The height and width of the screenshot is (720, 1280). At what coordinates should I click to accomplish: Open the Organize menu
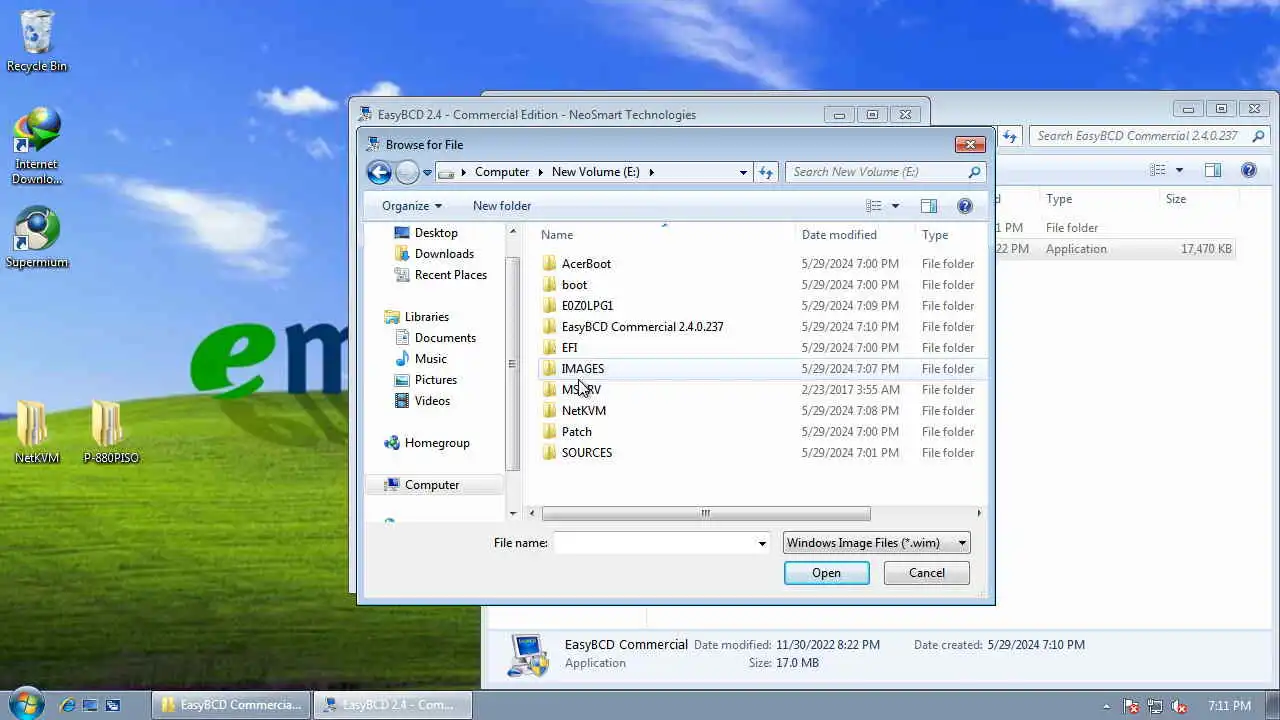(411, 206)
